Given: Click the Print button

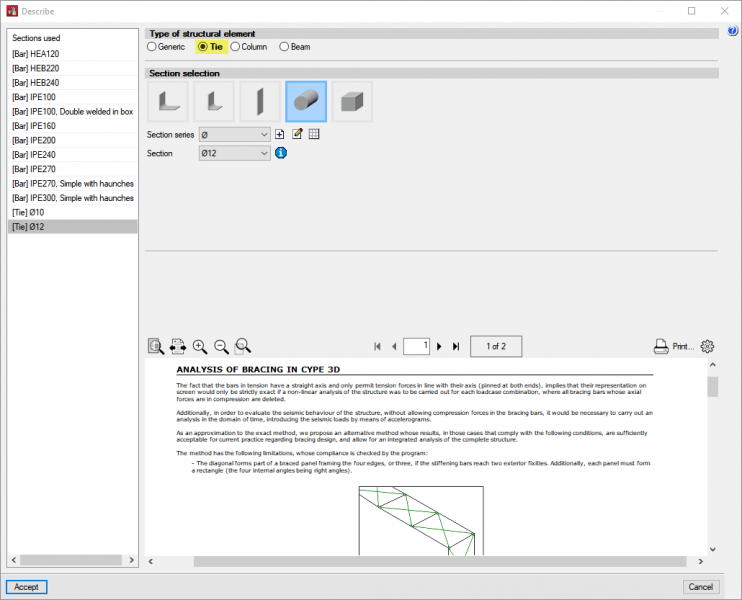Looking at the screenshot, I should pos(673,346).
